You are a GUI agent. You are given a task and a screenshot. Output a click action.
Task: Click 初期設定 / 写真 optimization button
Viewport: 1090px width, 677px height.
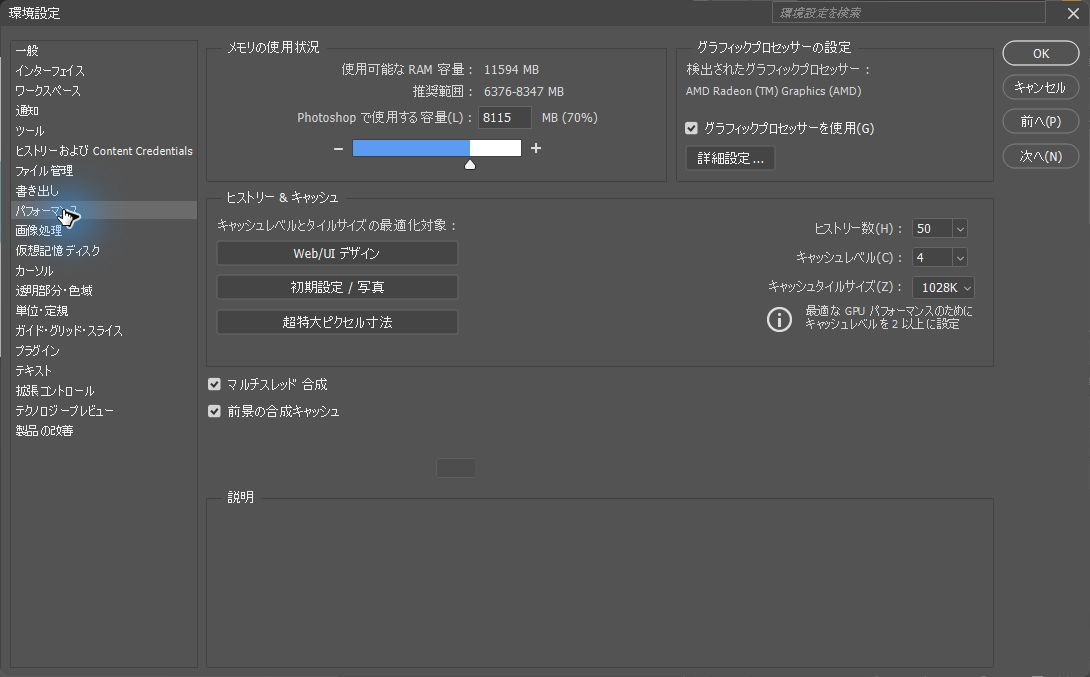pos(337,287)
